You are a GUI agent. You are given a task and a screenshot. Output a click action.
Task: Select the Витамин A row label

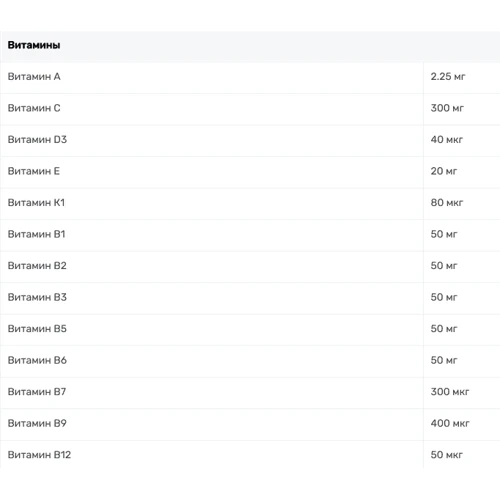tap(34, 76)
